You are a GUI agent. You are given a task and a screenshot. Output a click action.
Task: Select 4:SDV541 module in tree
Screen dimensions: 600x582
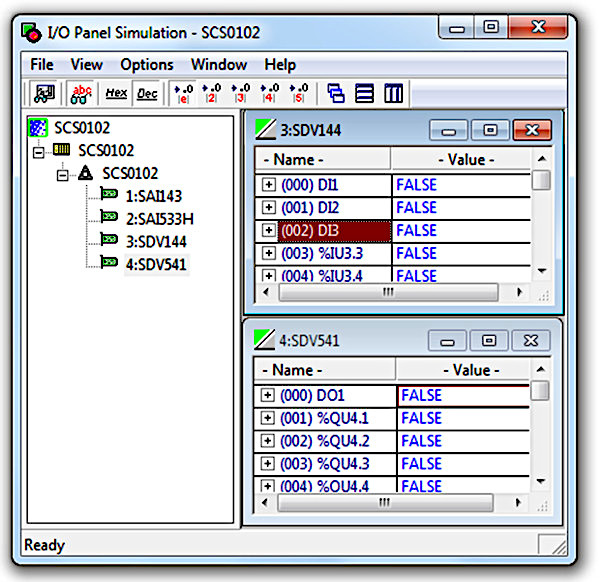[156, 264]
